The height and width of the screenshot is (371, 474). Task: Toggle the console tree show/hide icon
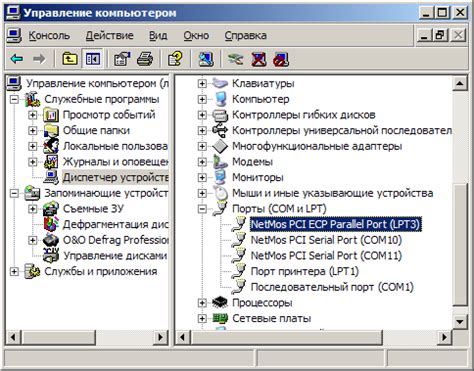[x=93, y=59]
